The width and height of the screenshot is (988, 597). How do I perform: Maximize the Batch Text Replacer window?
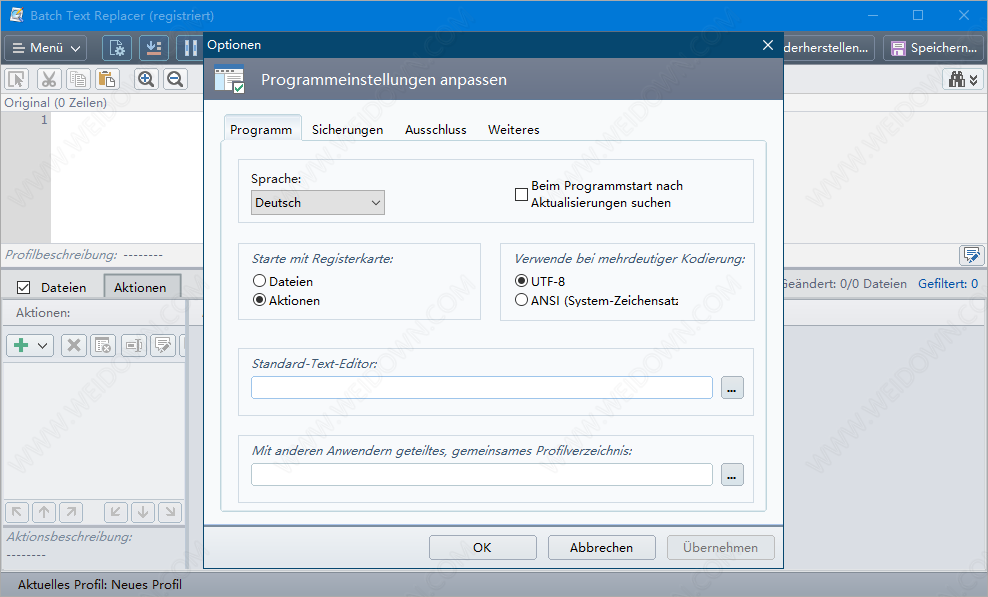918,15
